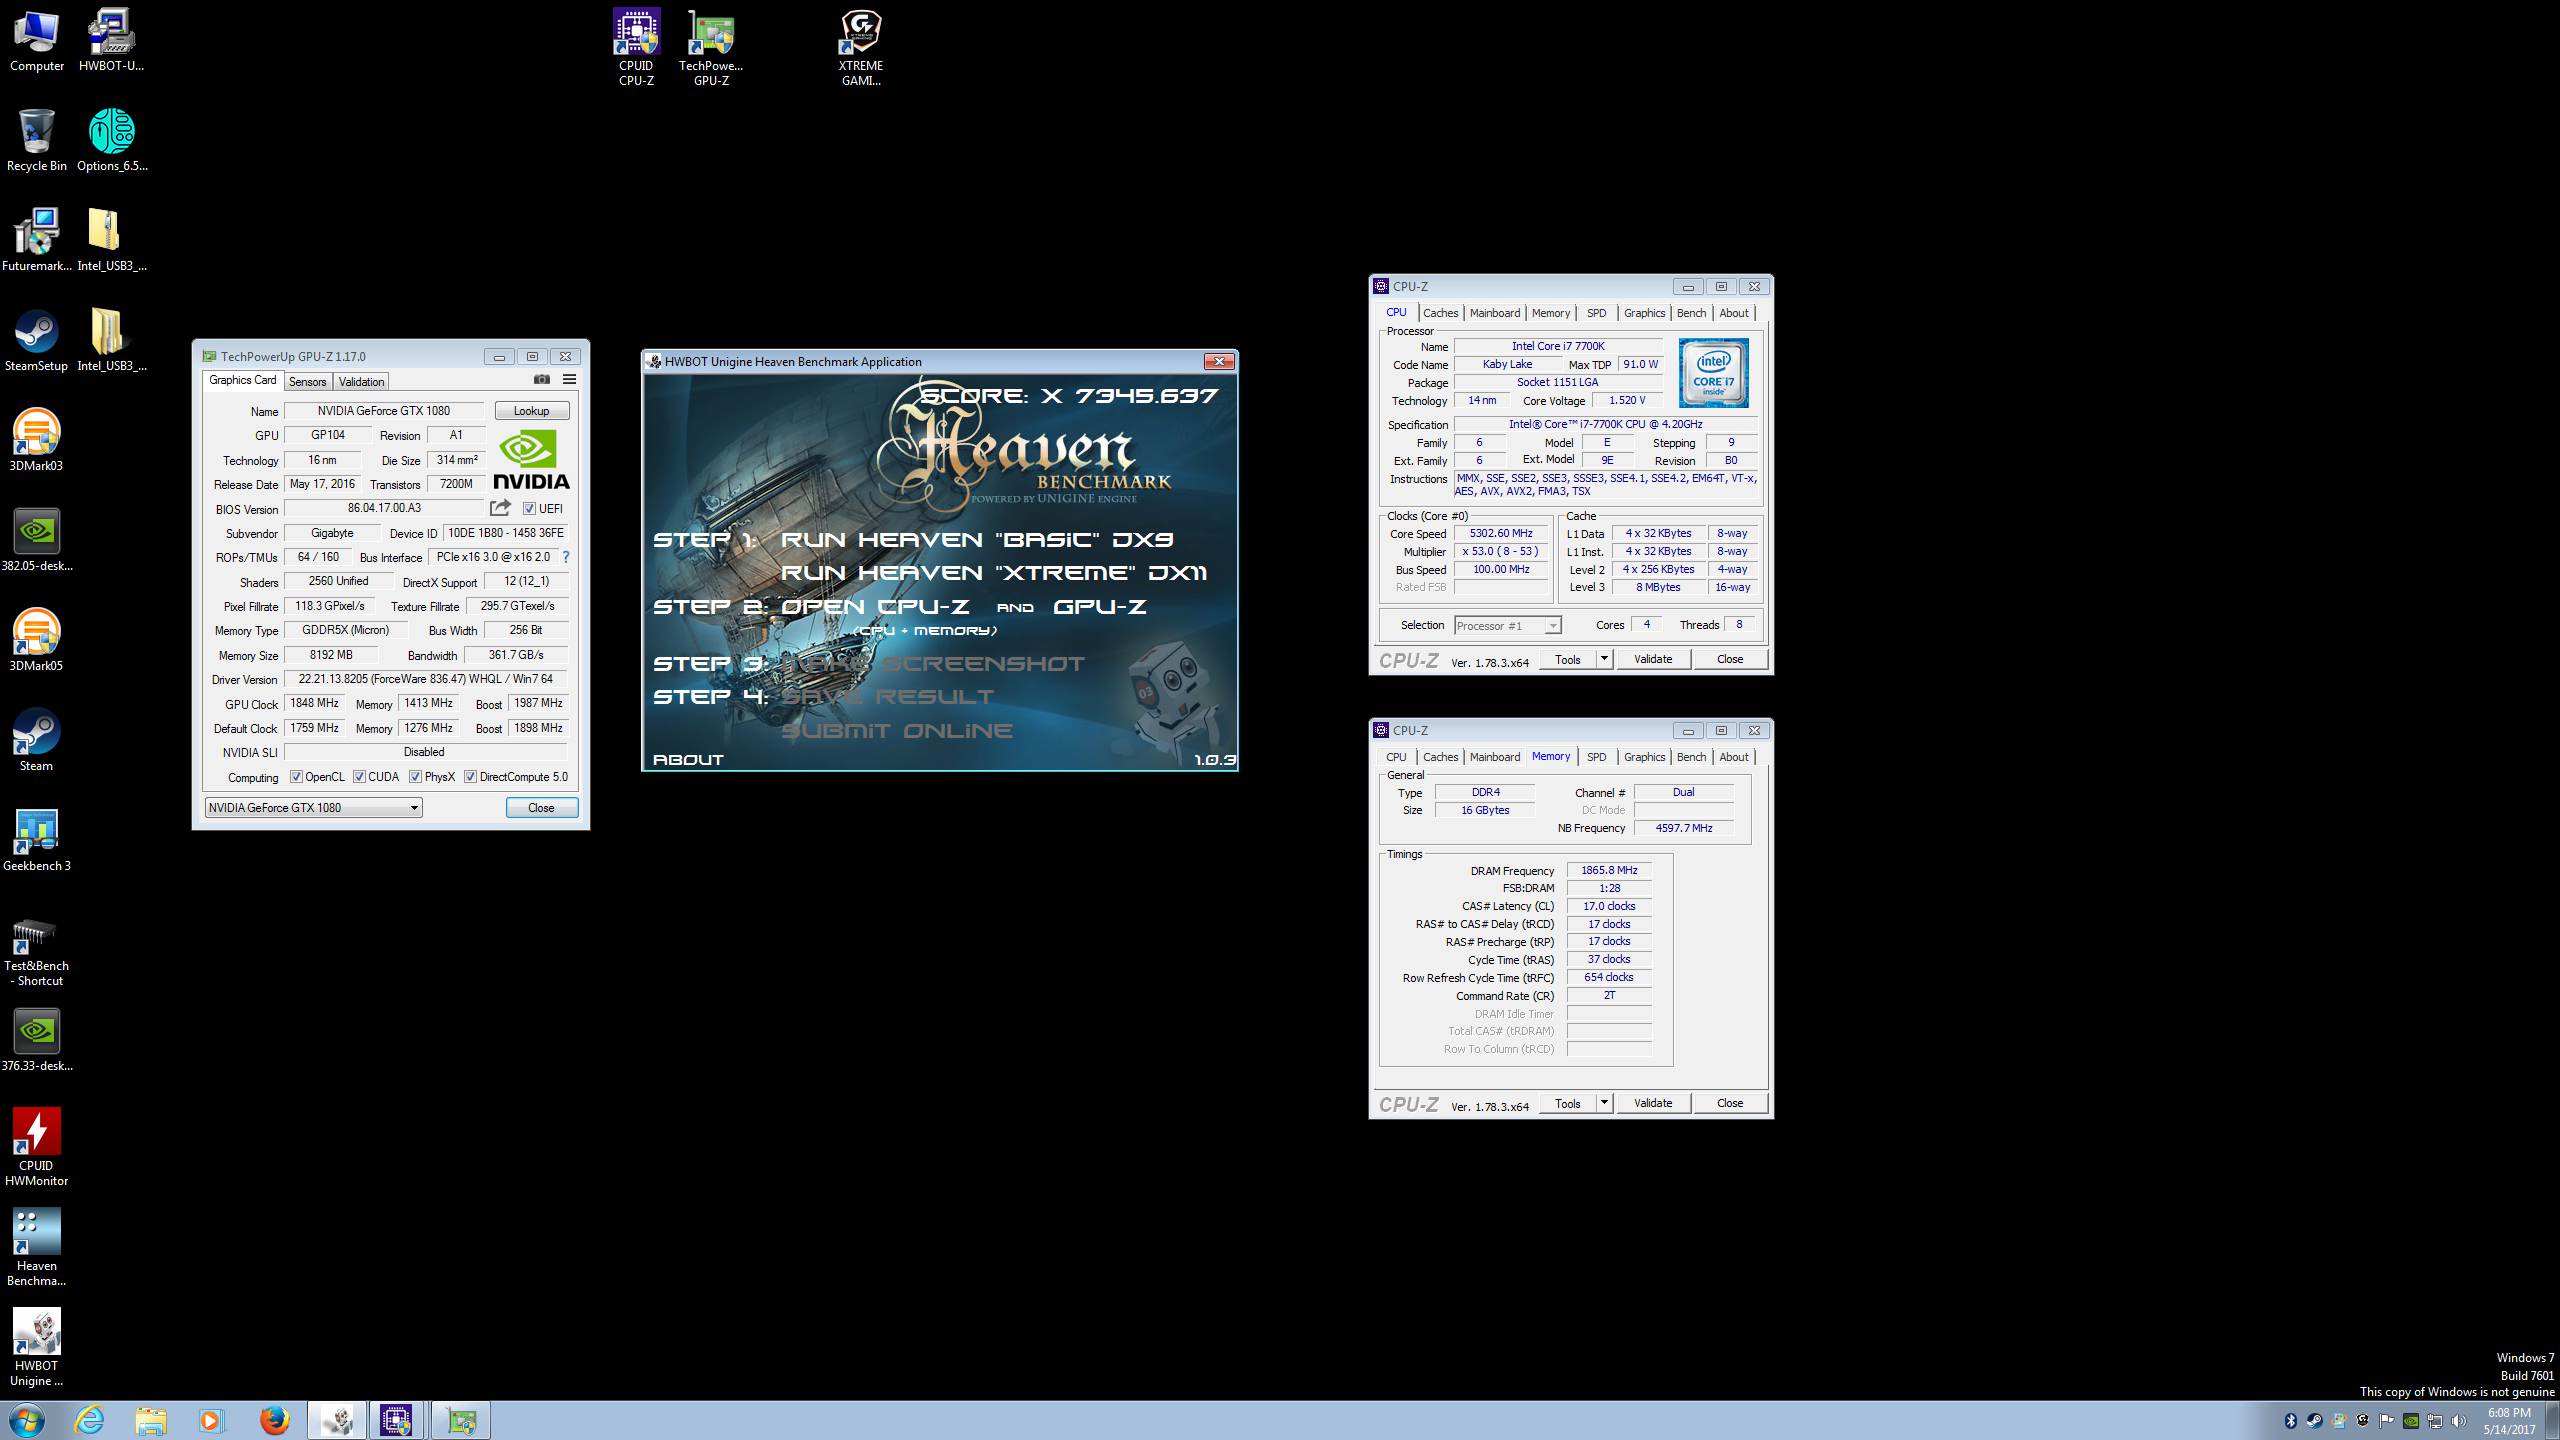Click the GPU-Z screenshot camera icon
Viewport: 2560px width, 1440px height.
(x=541, y=380)
